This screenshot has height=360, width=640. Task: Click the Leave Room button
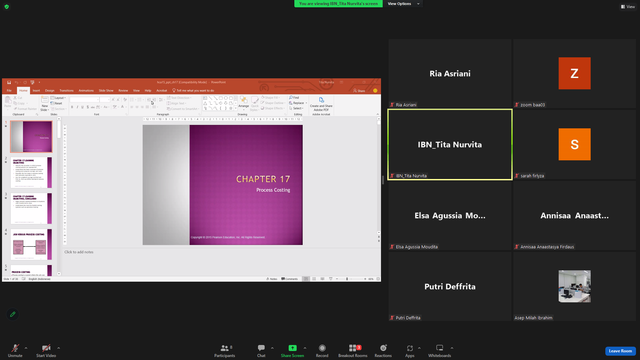click(x=620, y=351)
